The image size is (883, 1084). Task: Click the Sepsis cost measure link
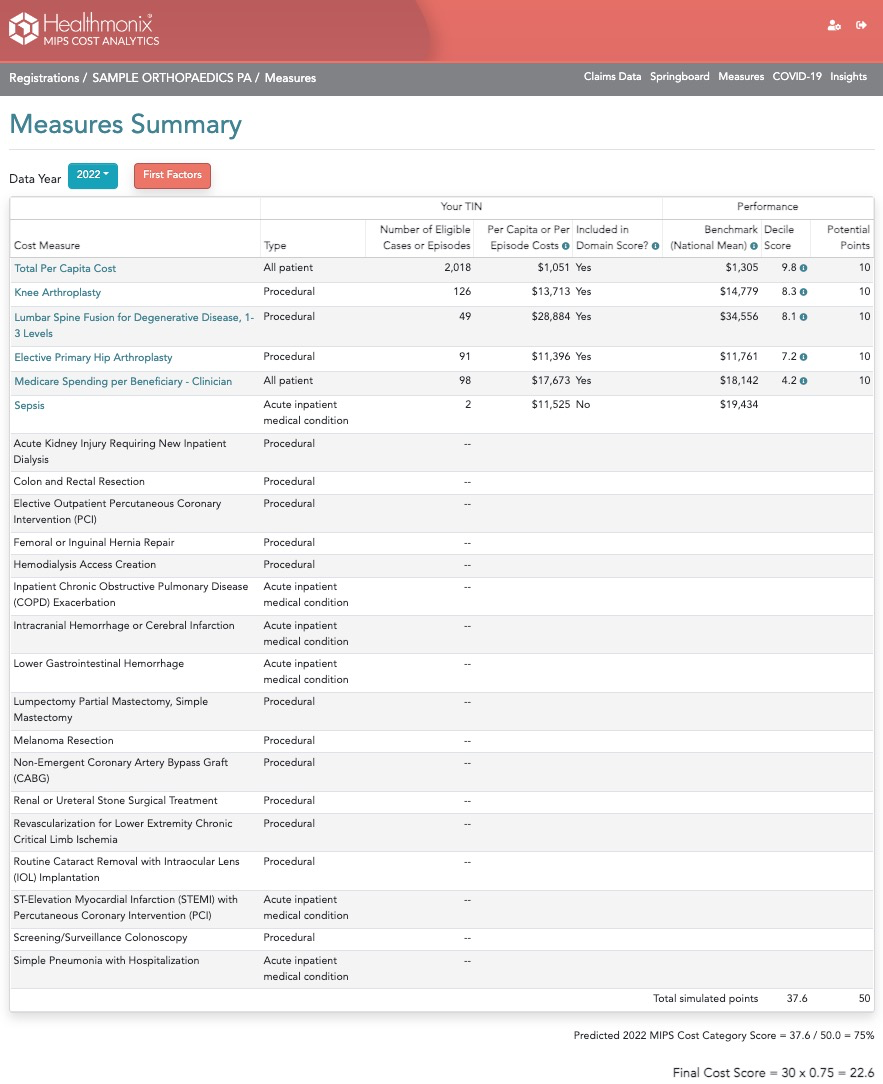(x=29, y=405)
